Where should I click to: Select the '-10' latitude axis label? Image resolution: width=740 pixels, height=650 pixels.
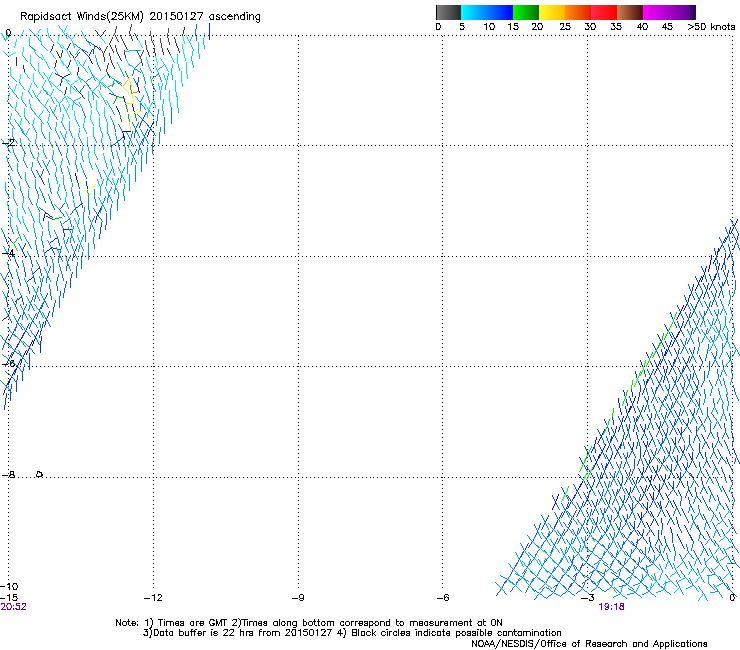(9, 586)
